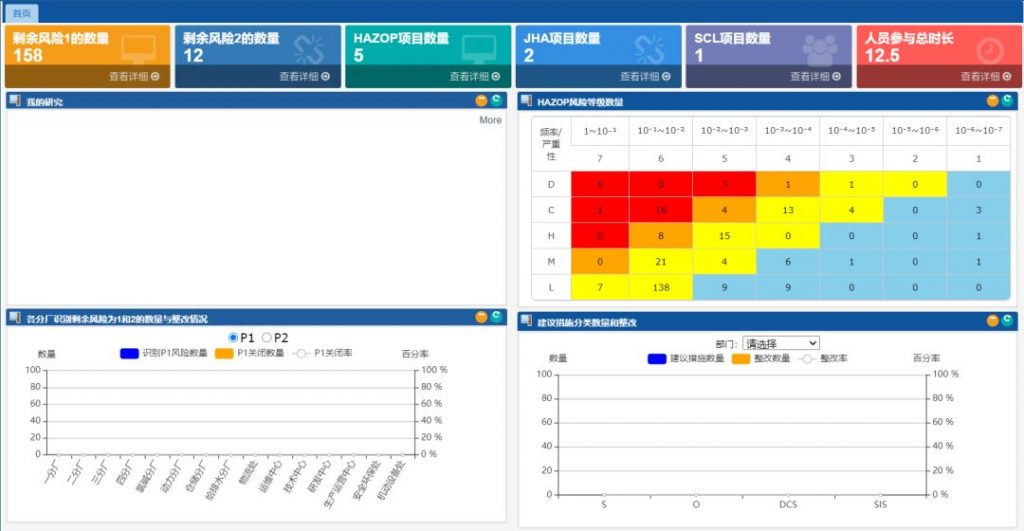Click blue 建议措施数量 legend swatch
The width and height of the screenshot is (1024, 531).
[657, 358]
